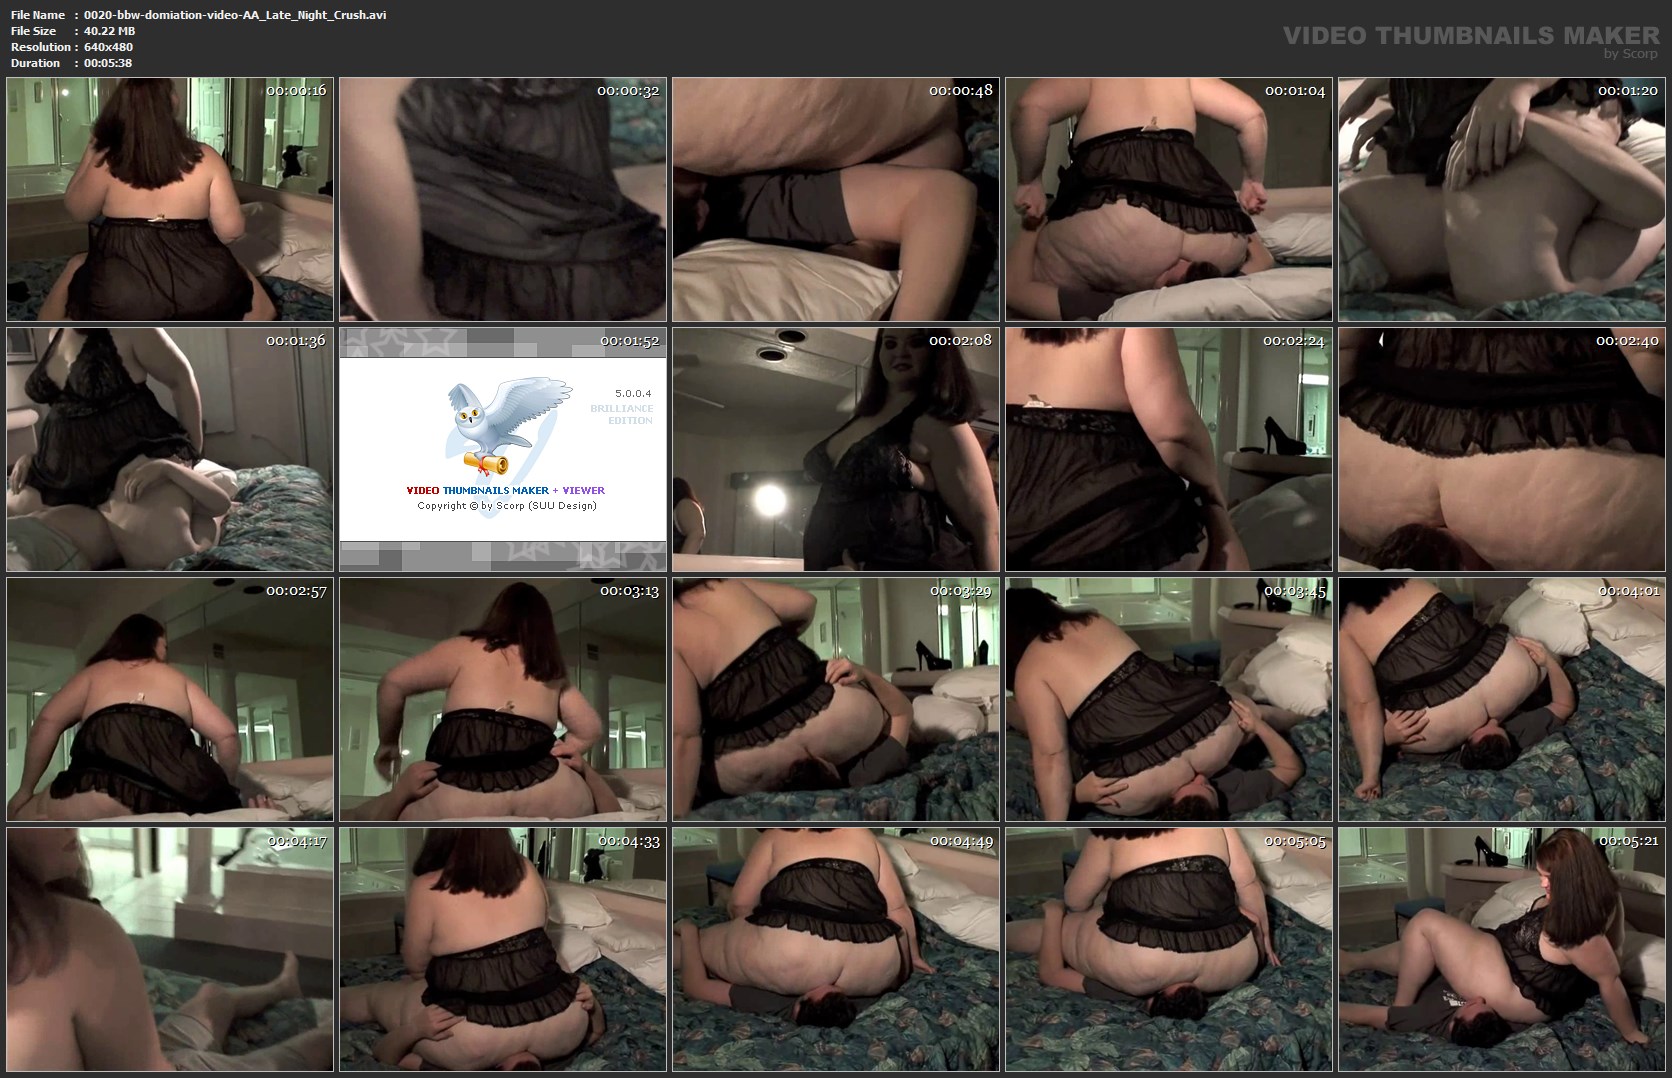Click the 00:03:13 timestamp label
The width and height of the screenshot is (1672, 1078).
tap(629, 591)
